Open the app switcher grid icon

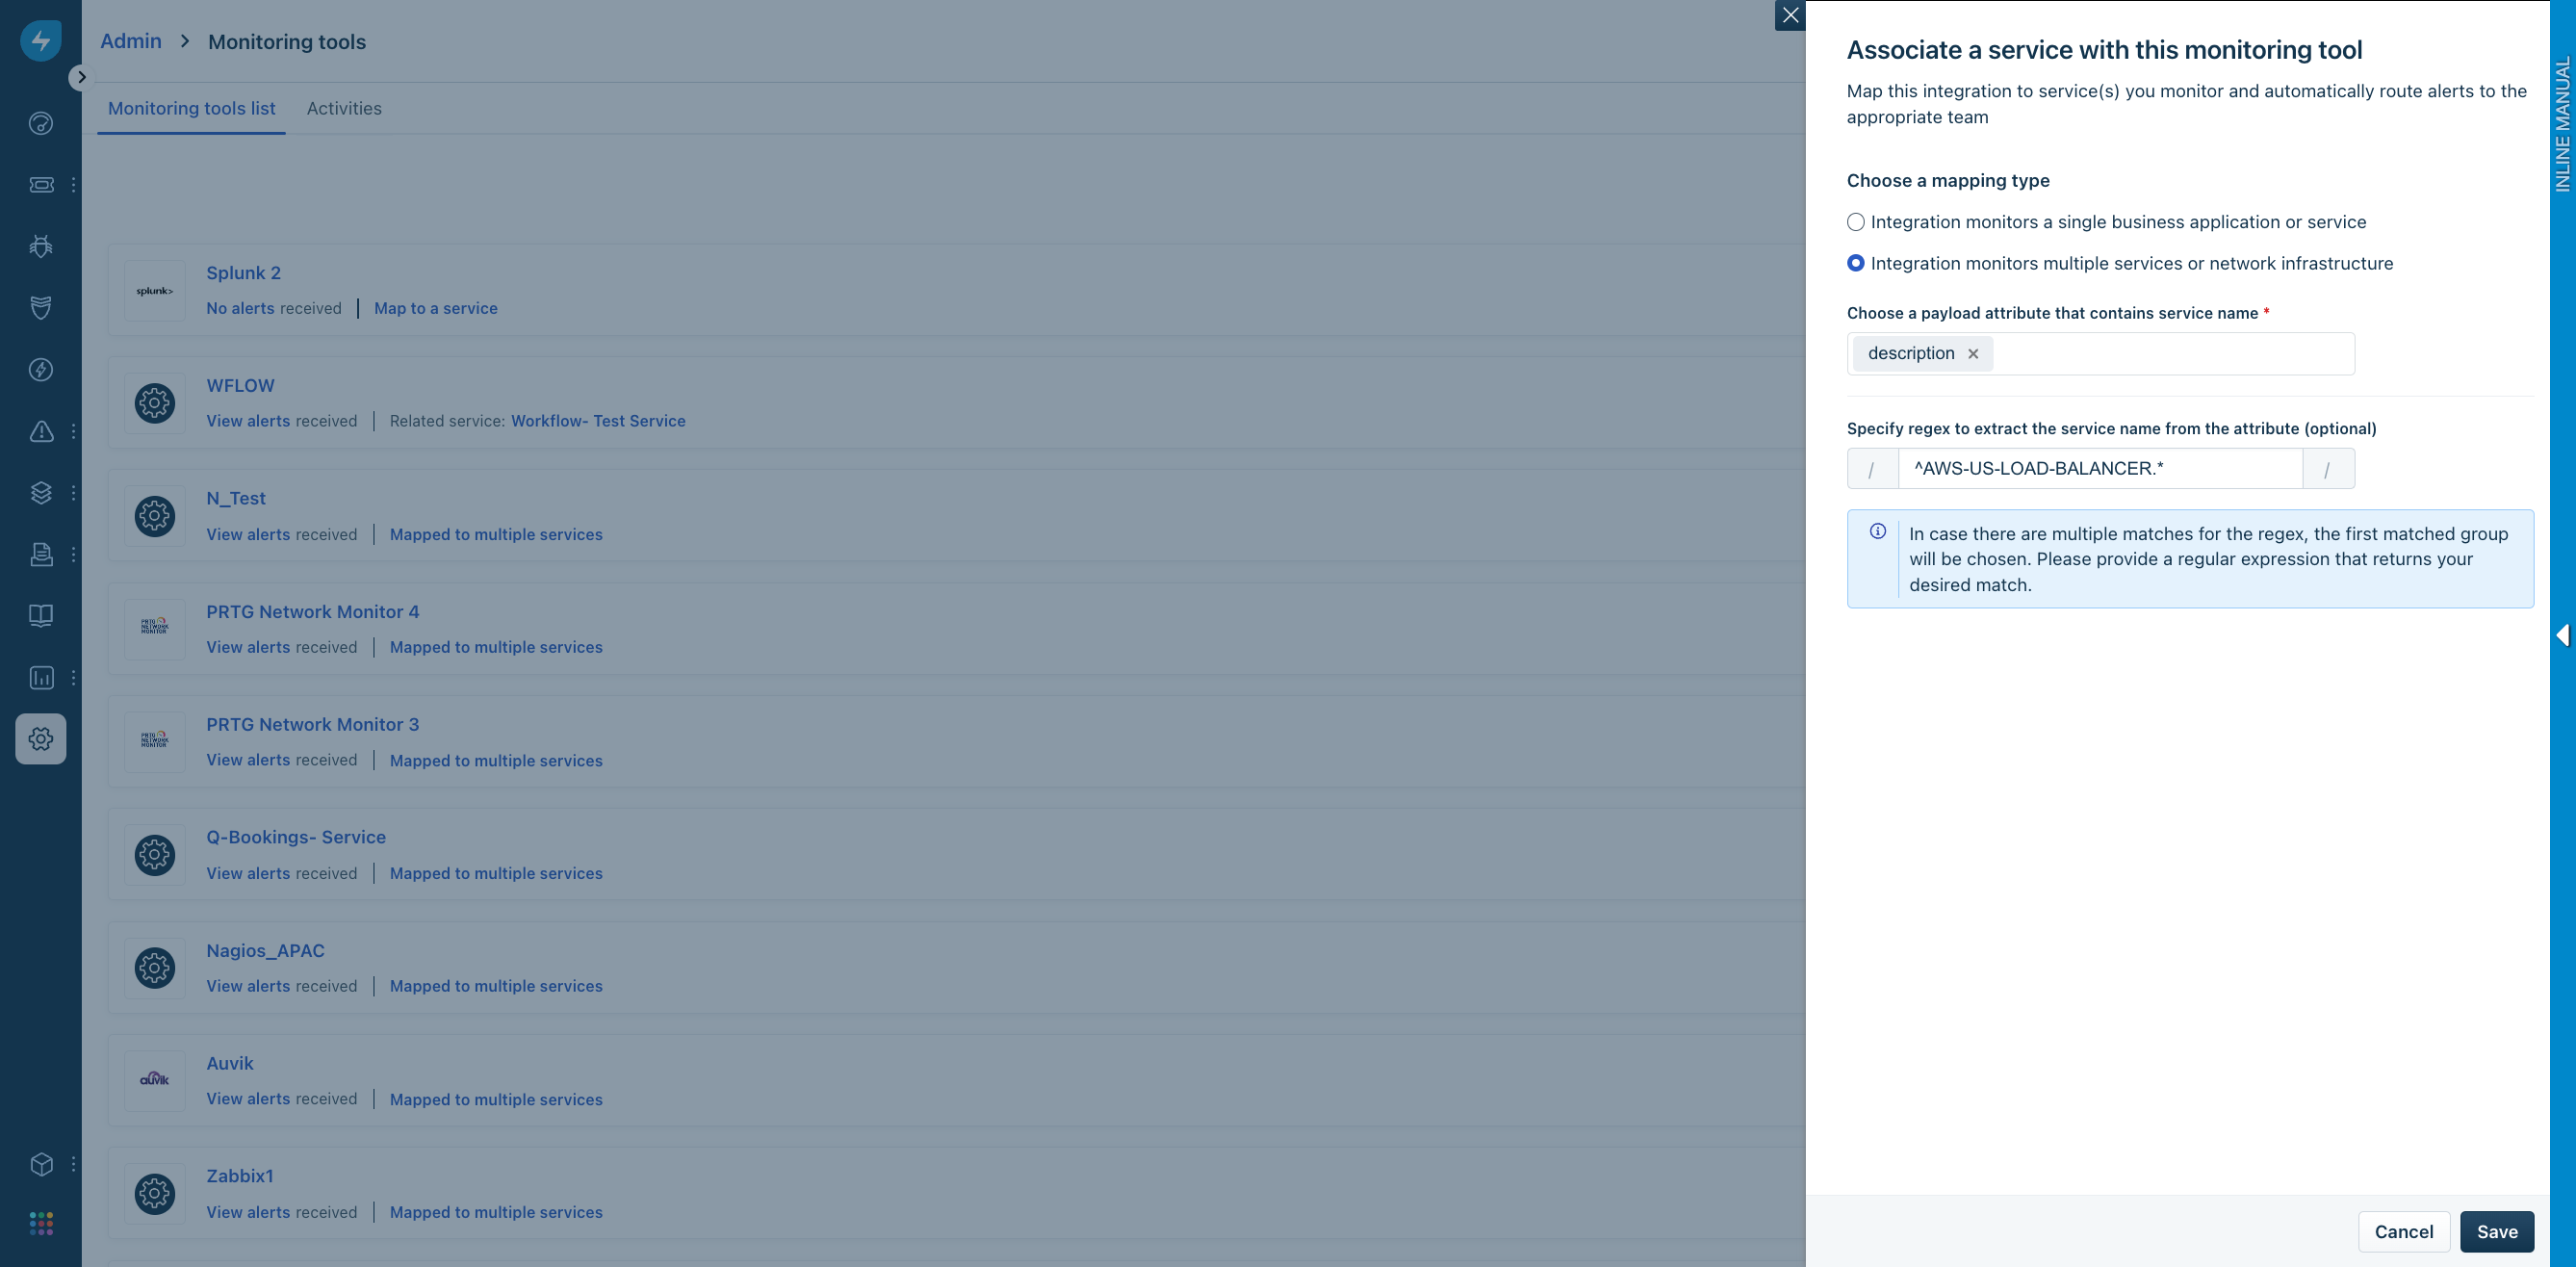[x=41, y=1223]
